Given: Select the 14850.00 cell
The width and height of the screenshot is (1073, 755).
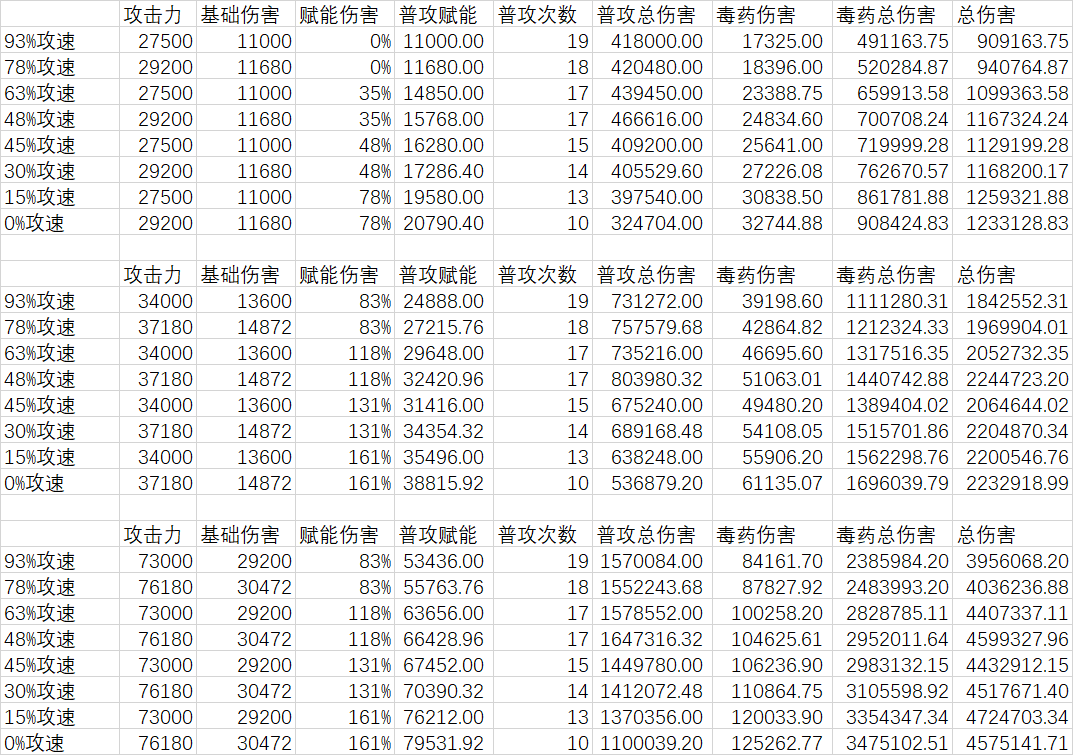Looking at the screenshot, I should pos(443,93).
